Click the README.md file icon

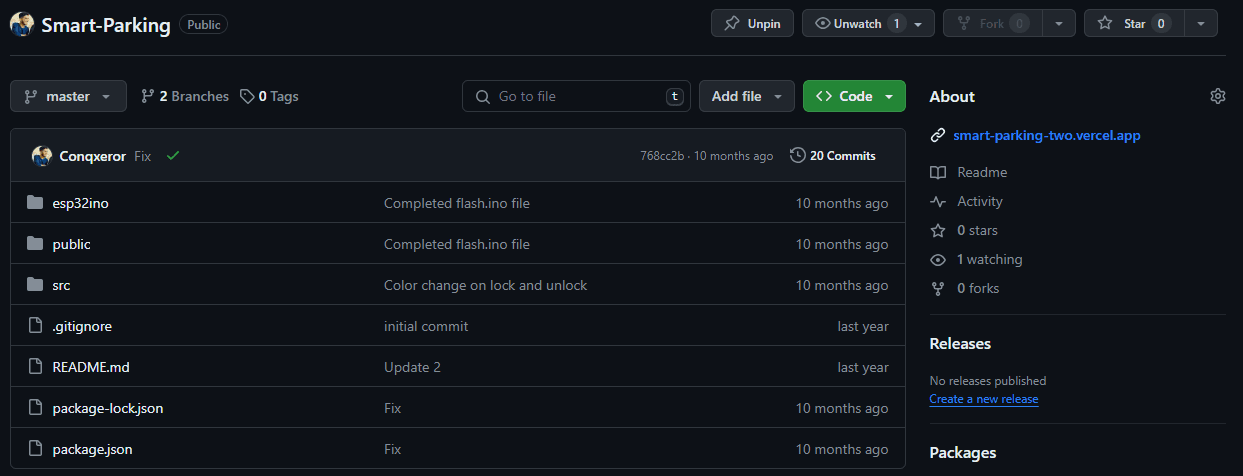click(x=35, y=367)
